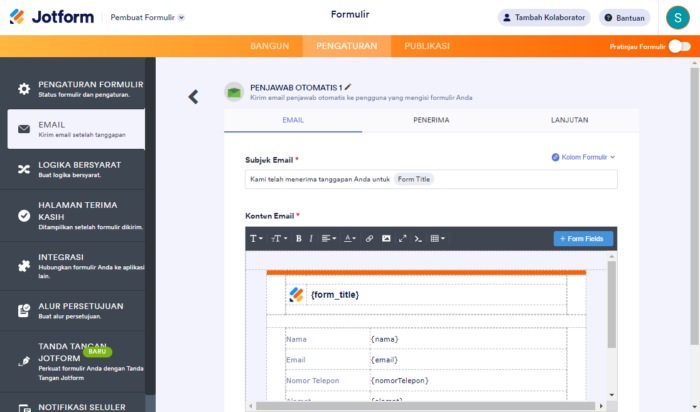Viewport: 700px width, 412px height.
Task: Switch to the LANJUTAN tab
Action: 570,120
